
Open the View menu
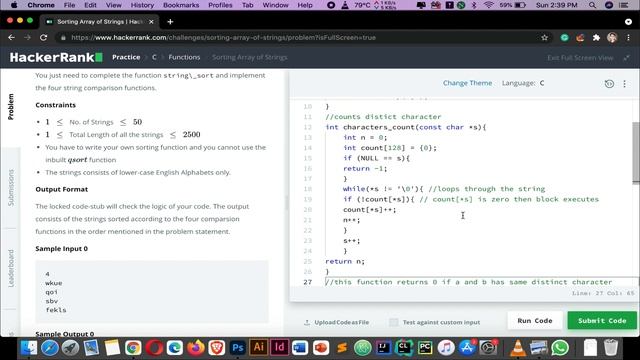(113, 5)
